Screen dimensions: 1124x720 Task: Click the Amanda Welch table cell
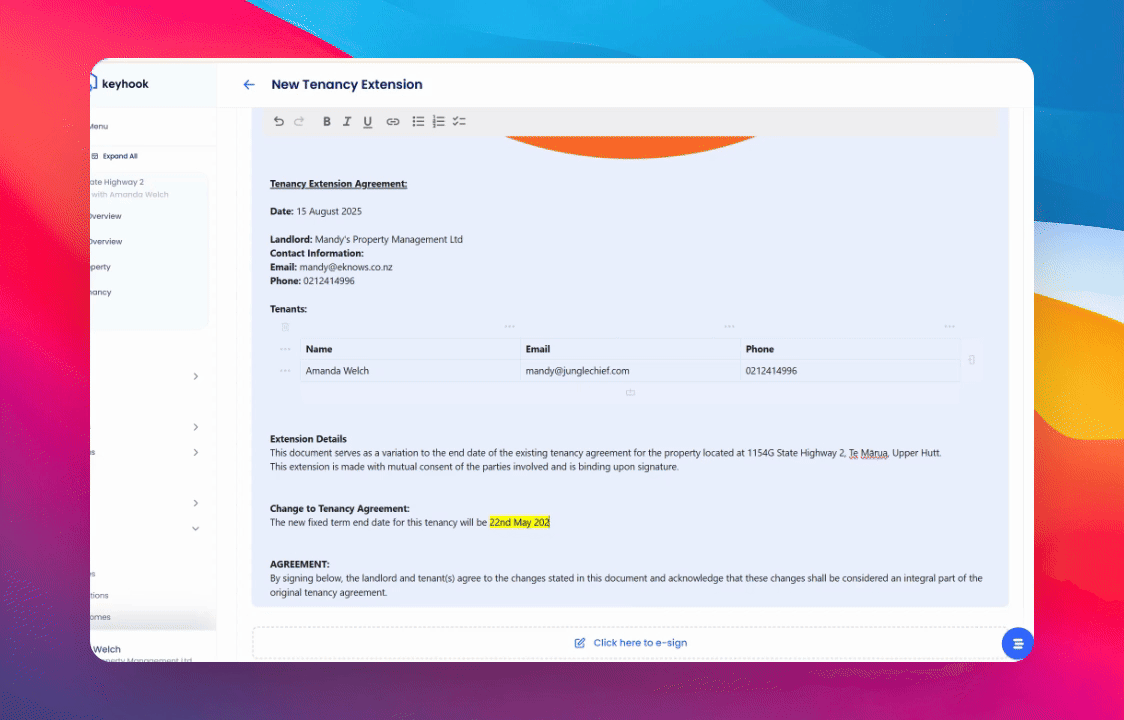(x=410, y=371)
